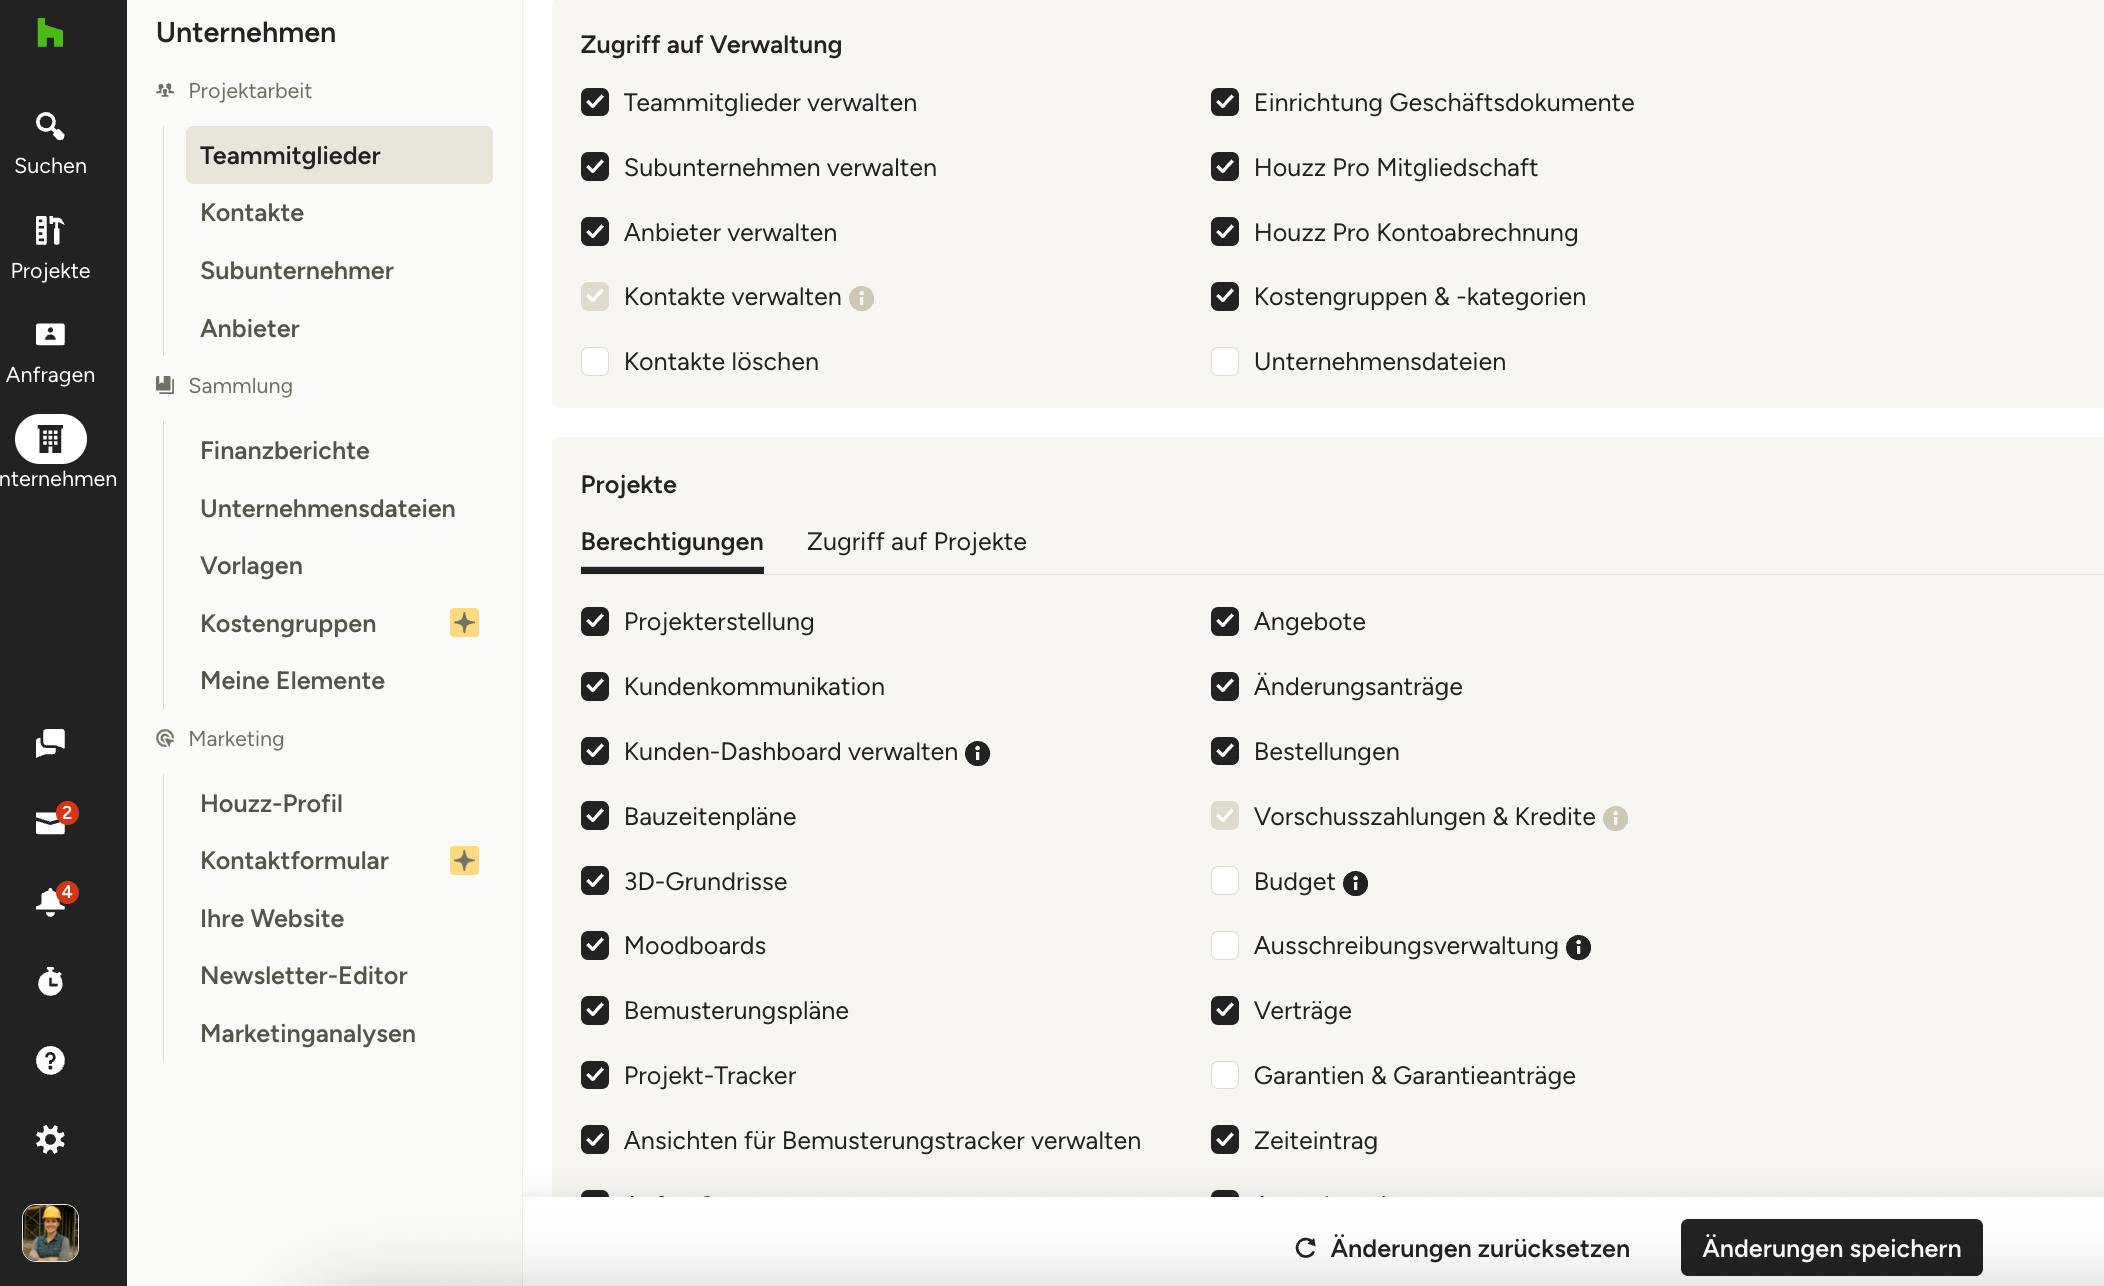Switch to Zugriff auf Projekte tab

click(916, 541)
